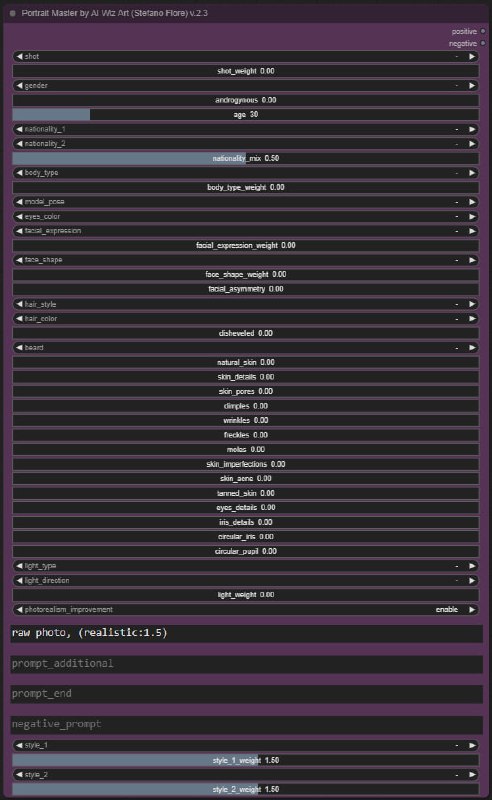Viewport: 492px width, 800px height.
Task: Click the right arrow on face_shape
Action: point(472,260)
